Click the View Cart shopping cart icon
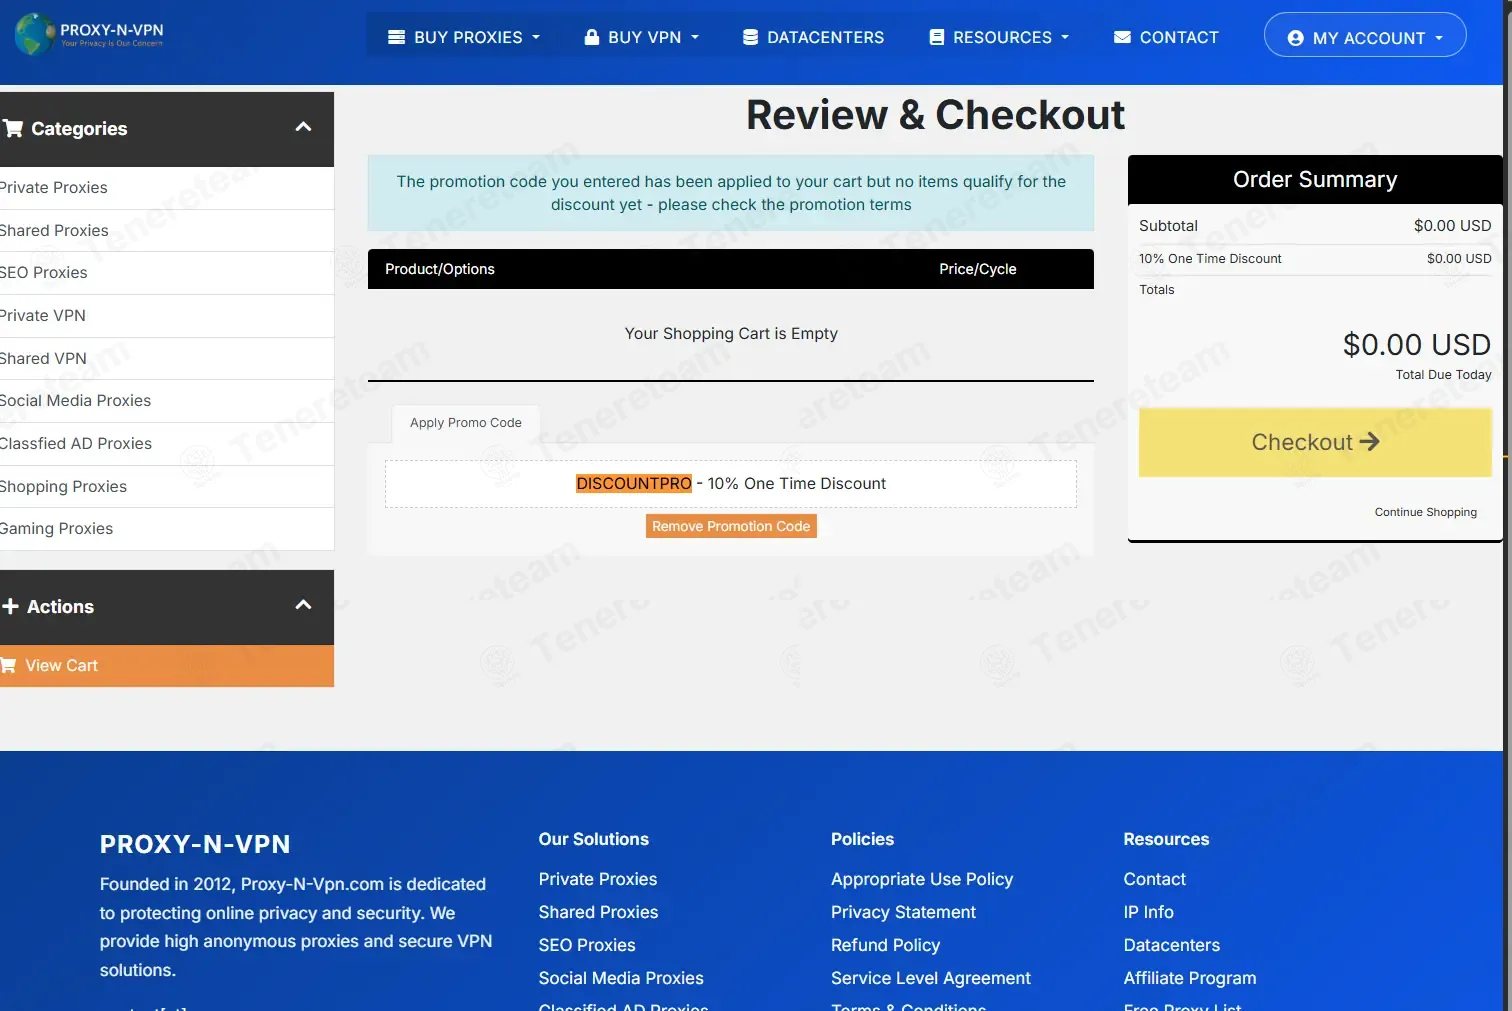 click(x=8, y=665)
